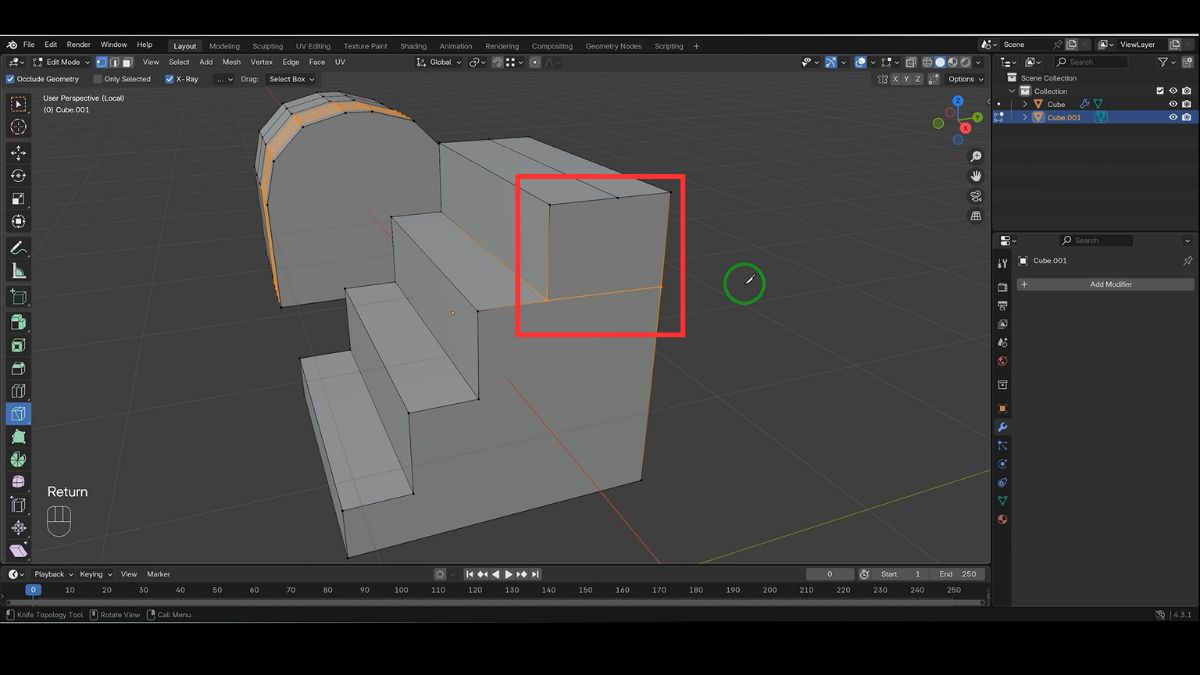Uncheck Occlude Geometry checkbox
Viewport: 1200px width, 675px height.
pos(11,79)
